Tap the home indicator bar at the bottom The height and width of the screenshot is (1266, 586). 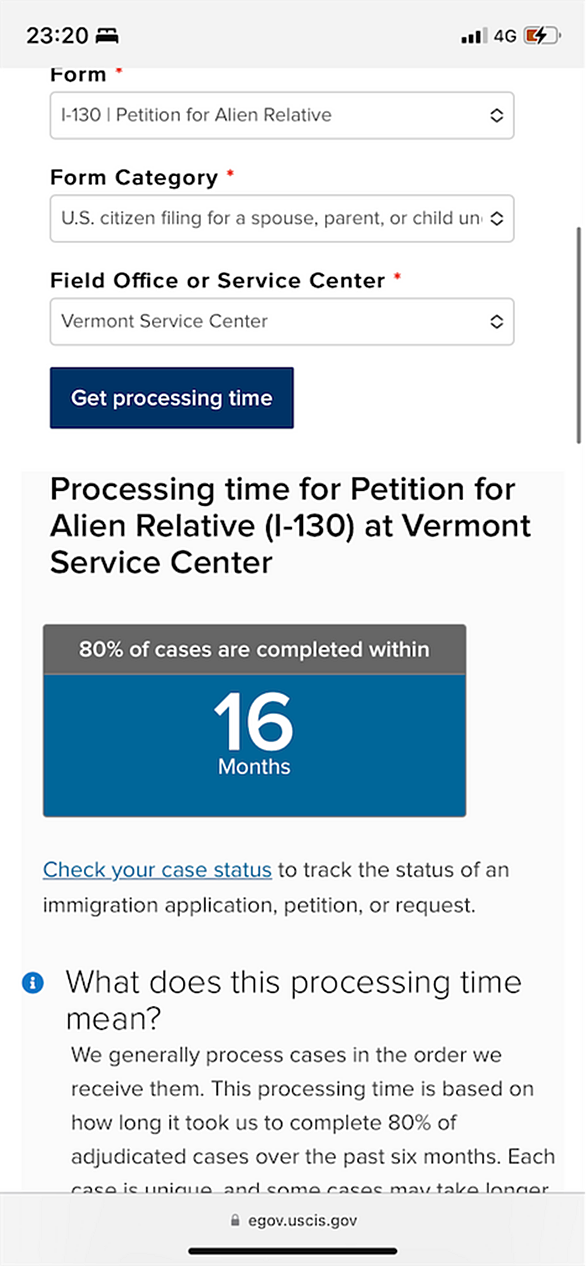point(293,1251)
